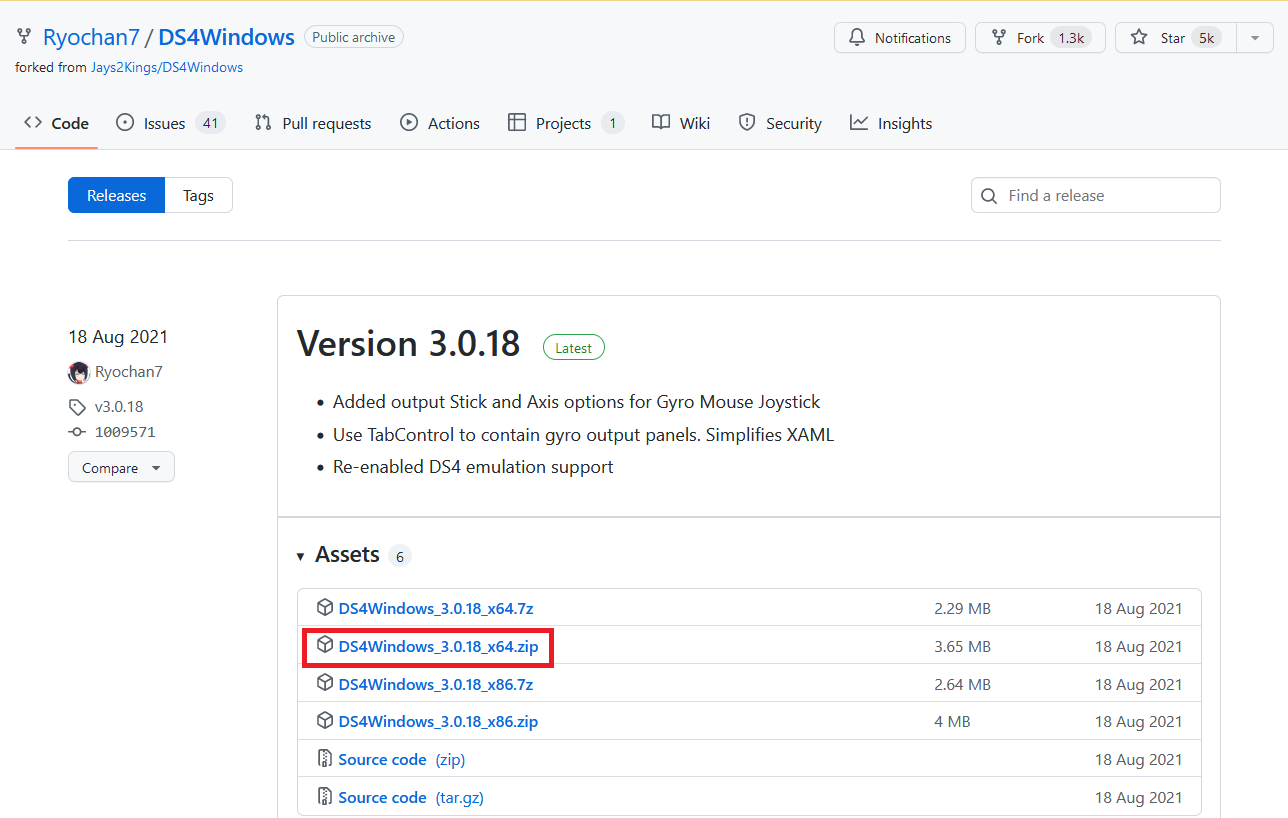Download DS4Windows_3.0.18_x86.zip
The image size is (1288, 818).
[x=438, y=722]
